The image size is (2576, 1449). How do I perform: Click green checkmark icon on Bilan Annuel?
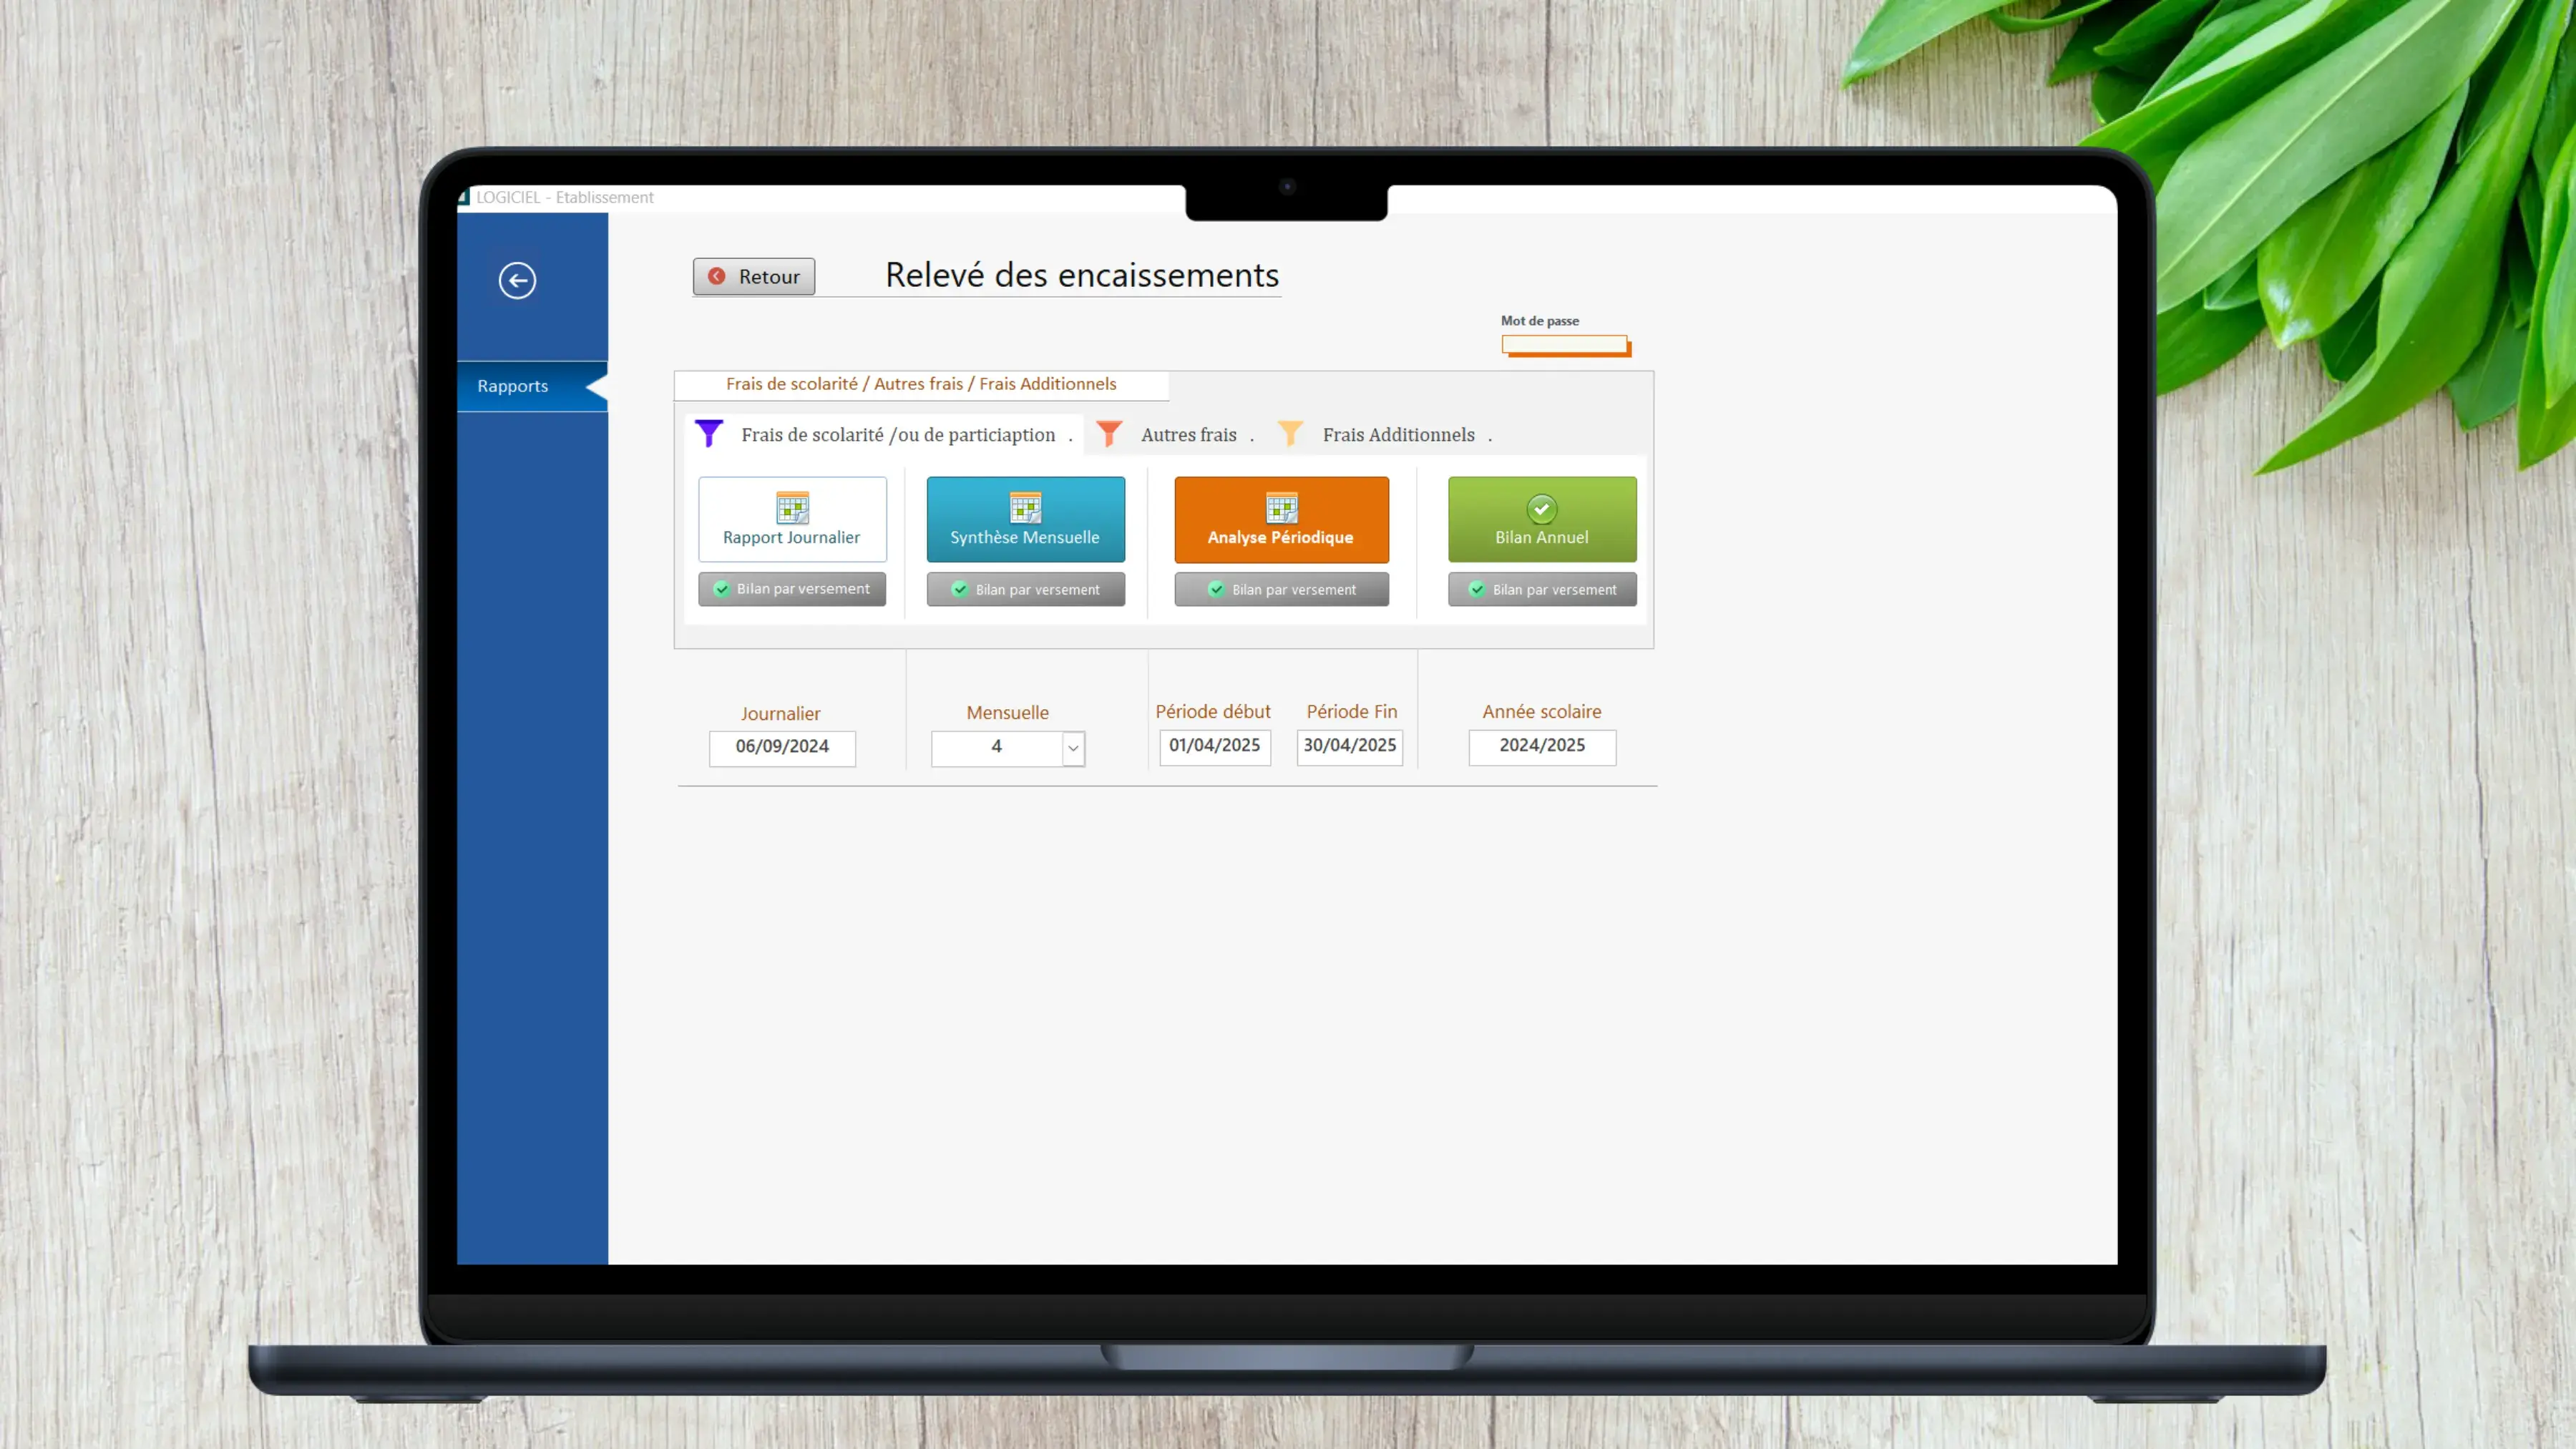pyautogui.click(x=1541, y=509)
